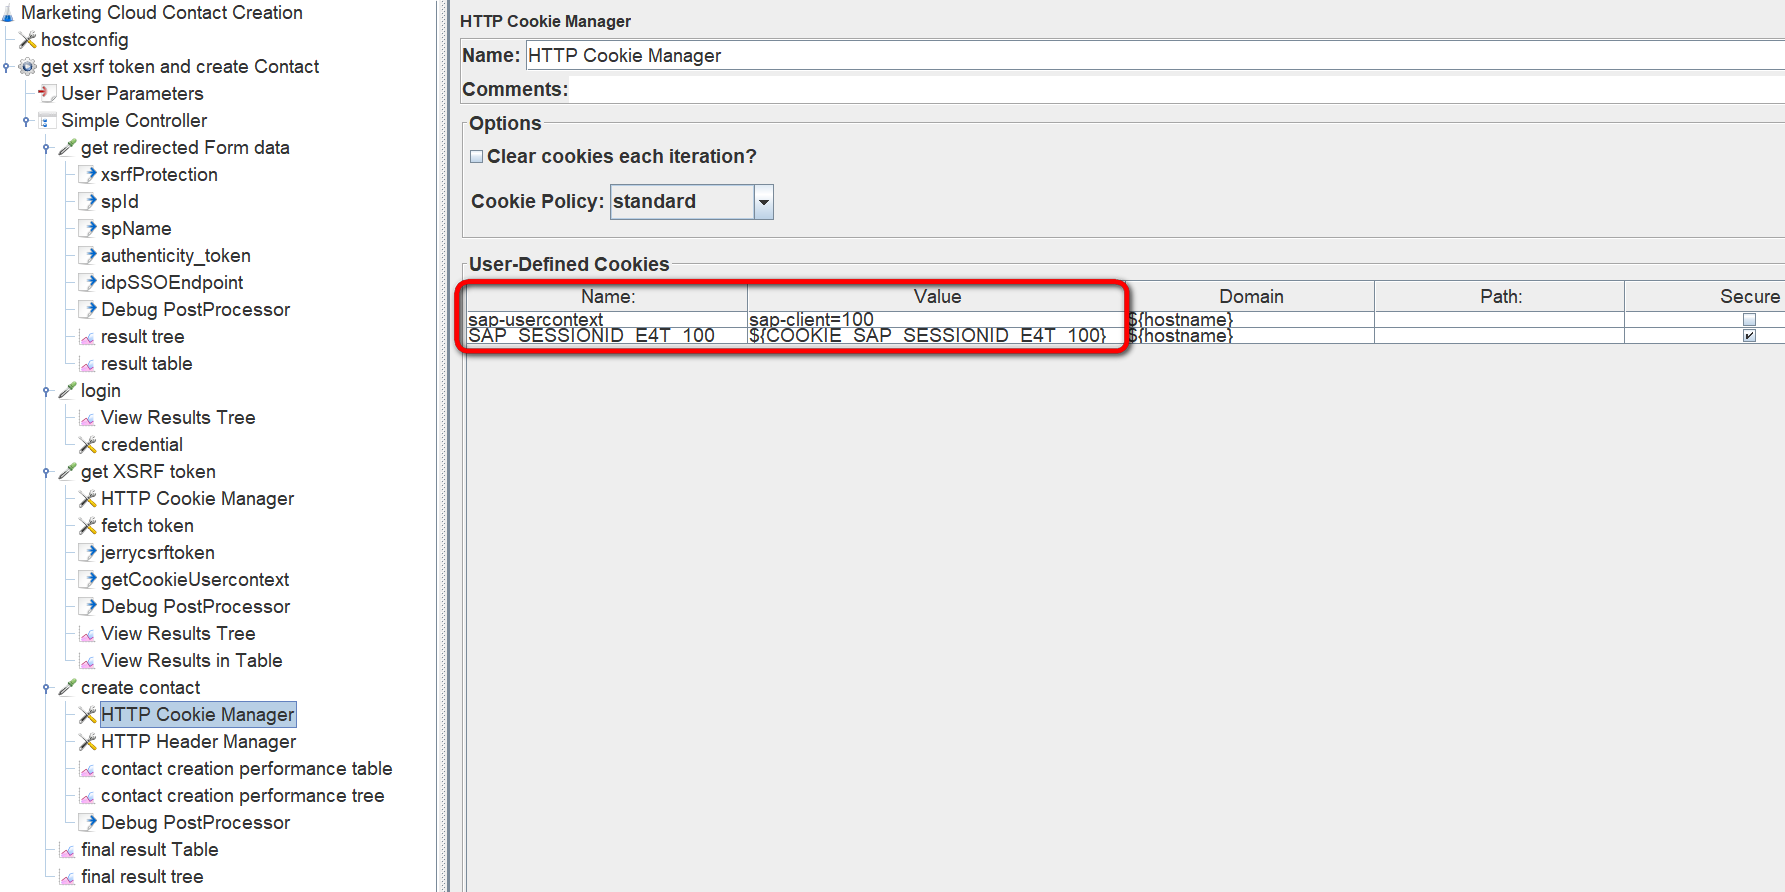Collapse the Simple Controller node

pyautogui.click(x=26, y=122)
